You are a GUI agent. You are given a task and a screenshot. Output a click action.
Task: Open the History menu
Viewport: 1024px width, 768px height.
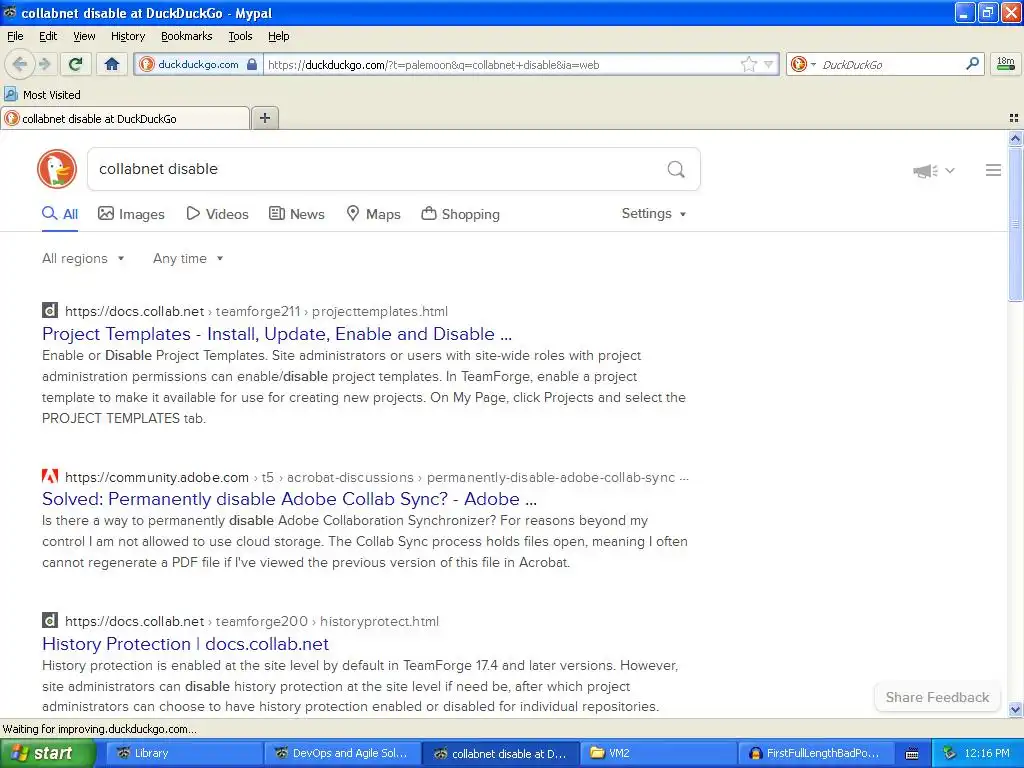(x=127, y=36)
